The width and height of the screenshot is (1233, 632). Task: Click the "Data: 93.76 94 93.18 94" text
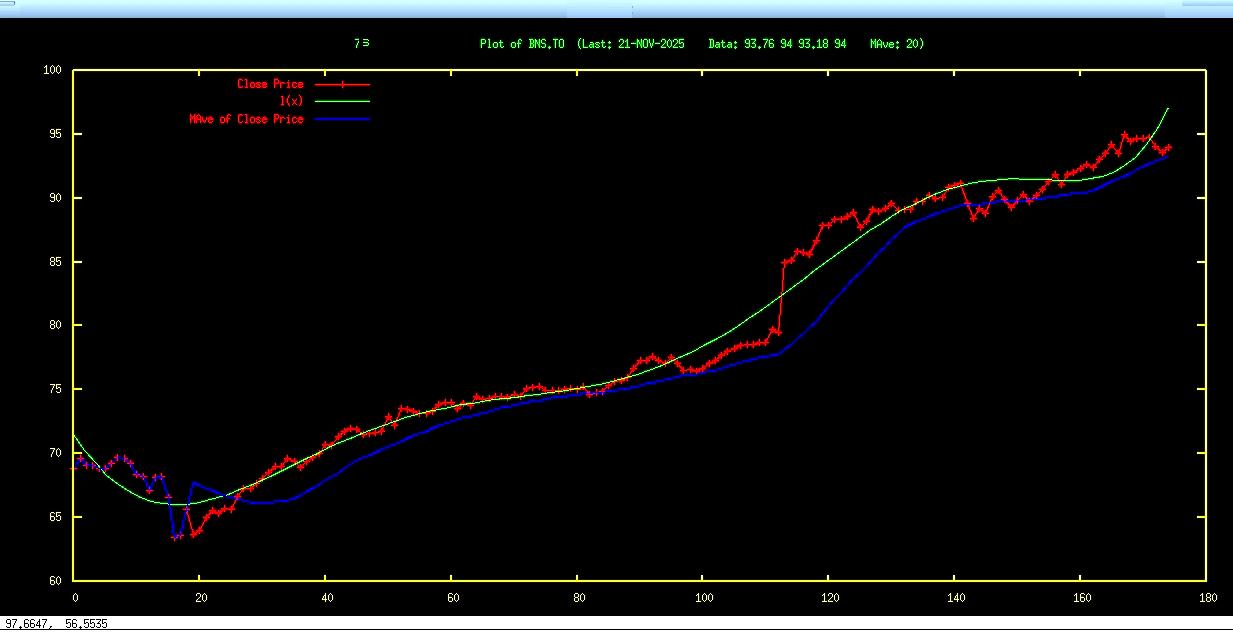click(777, 44)
